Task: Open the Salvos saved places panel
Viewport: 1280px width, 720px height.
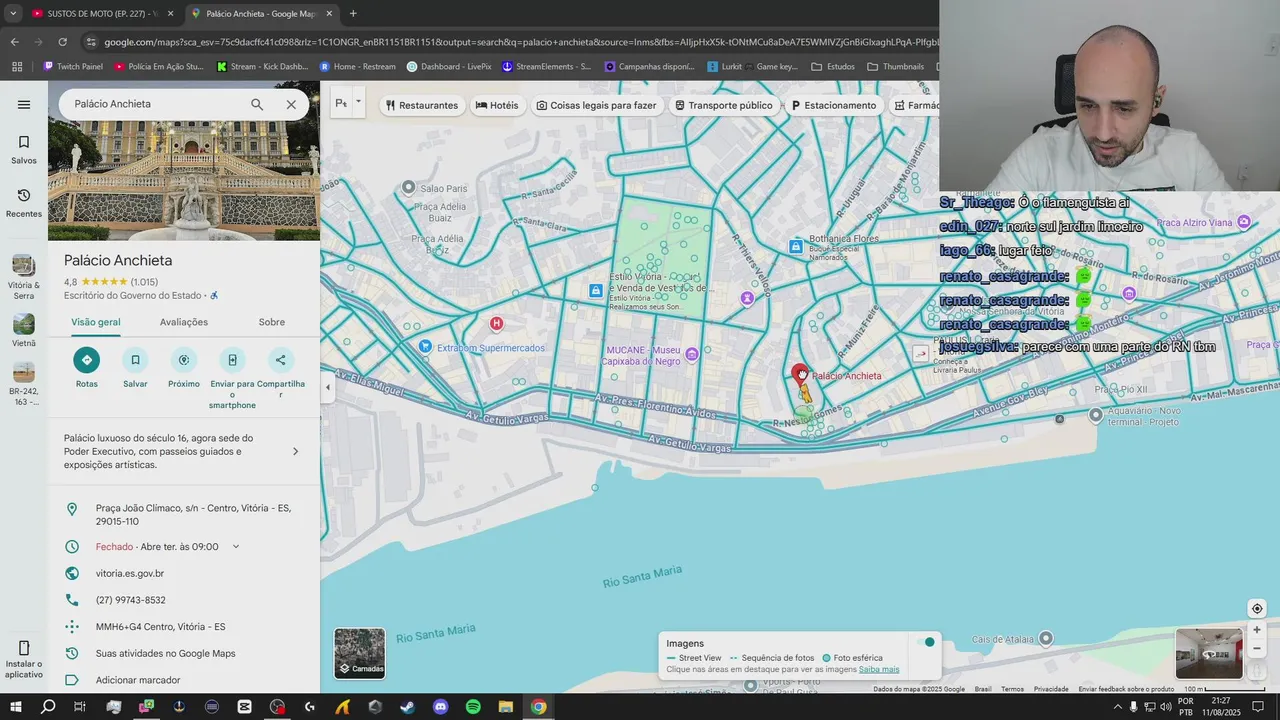Action: pyautogui.click(x=24, y=149)
